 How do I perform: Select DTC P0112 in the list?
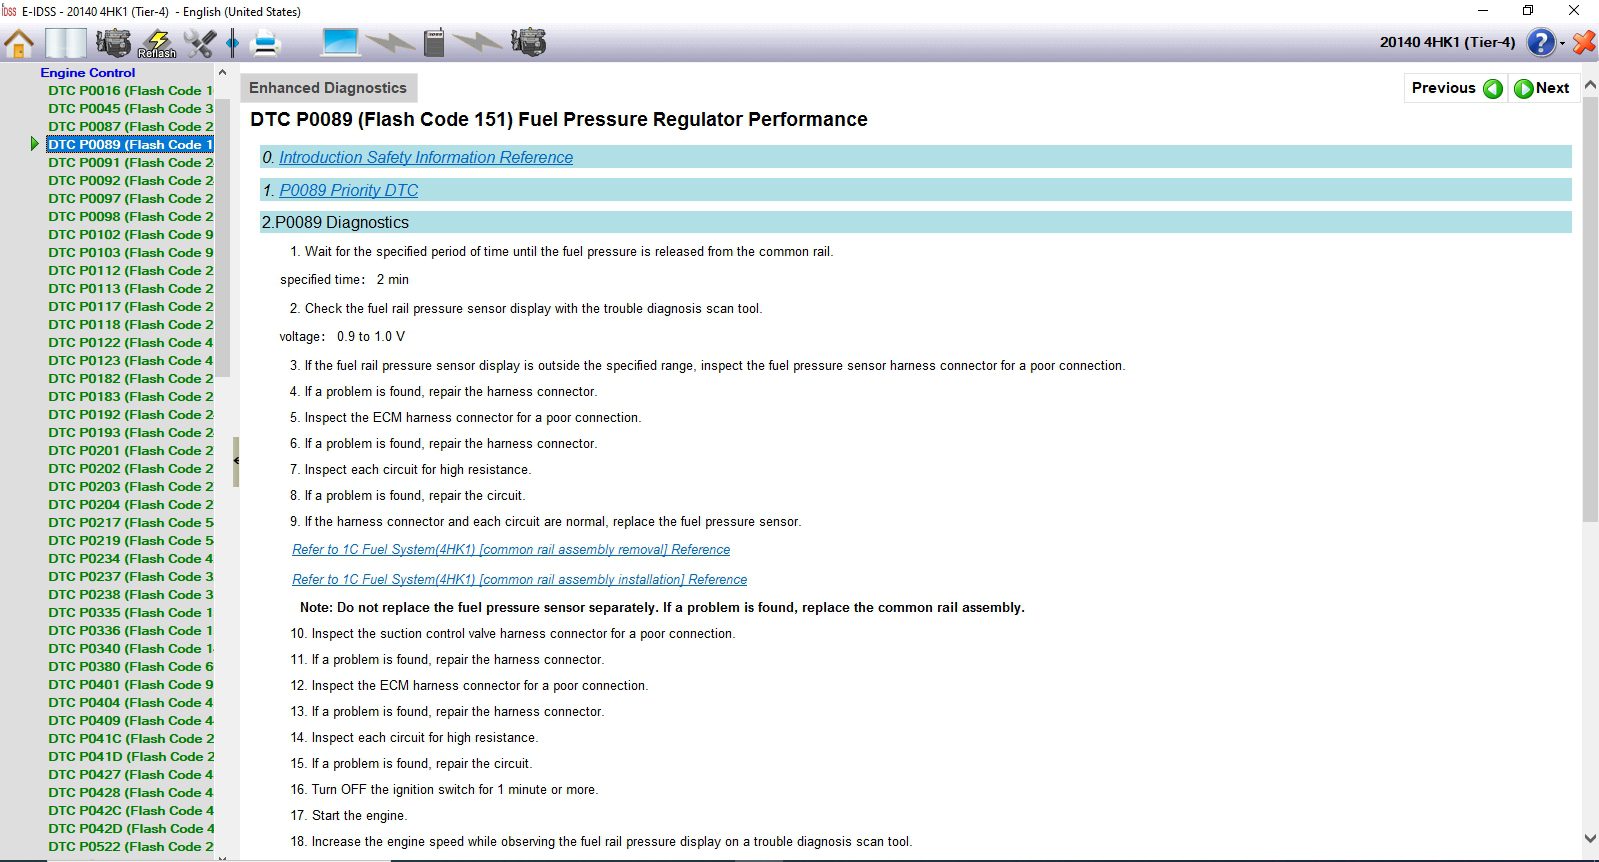(131, 271)
